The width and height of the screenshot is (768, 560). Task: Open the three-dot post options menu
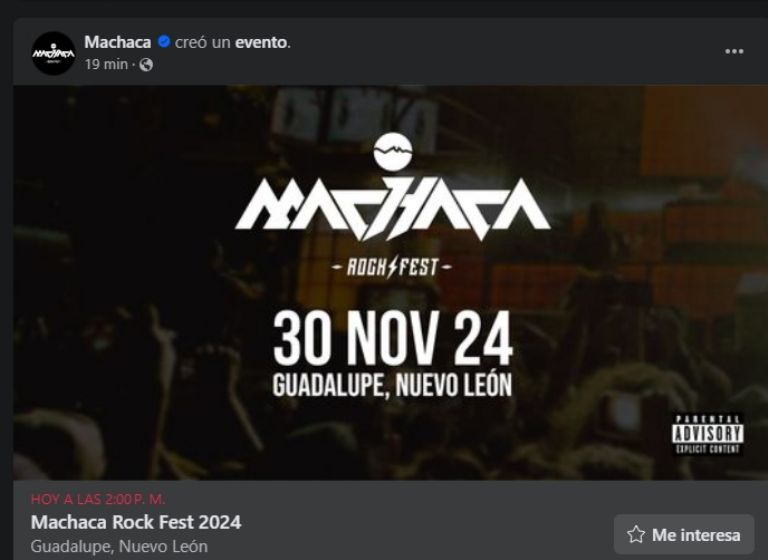pos(734,51)
